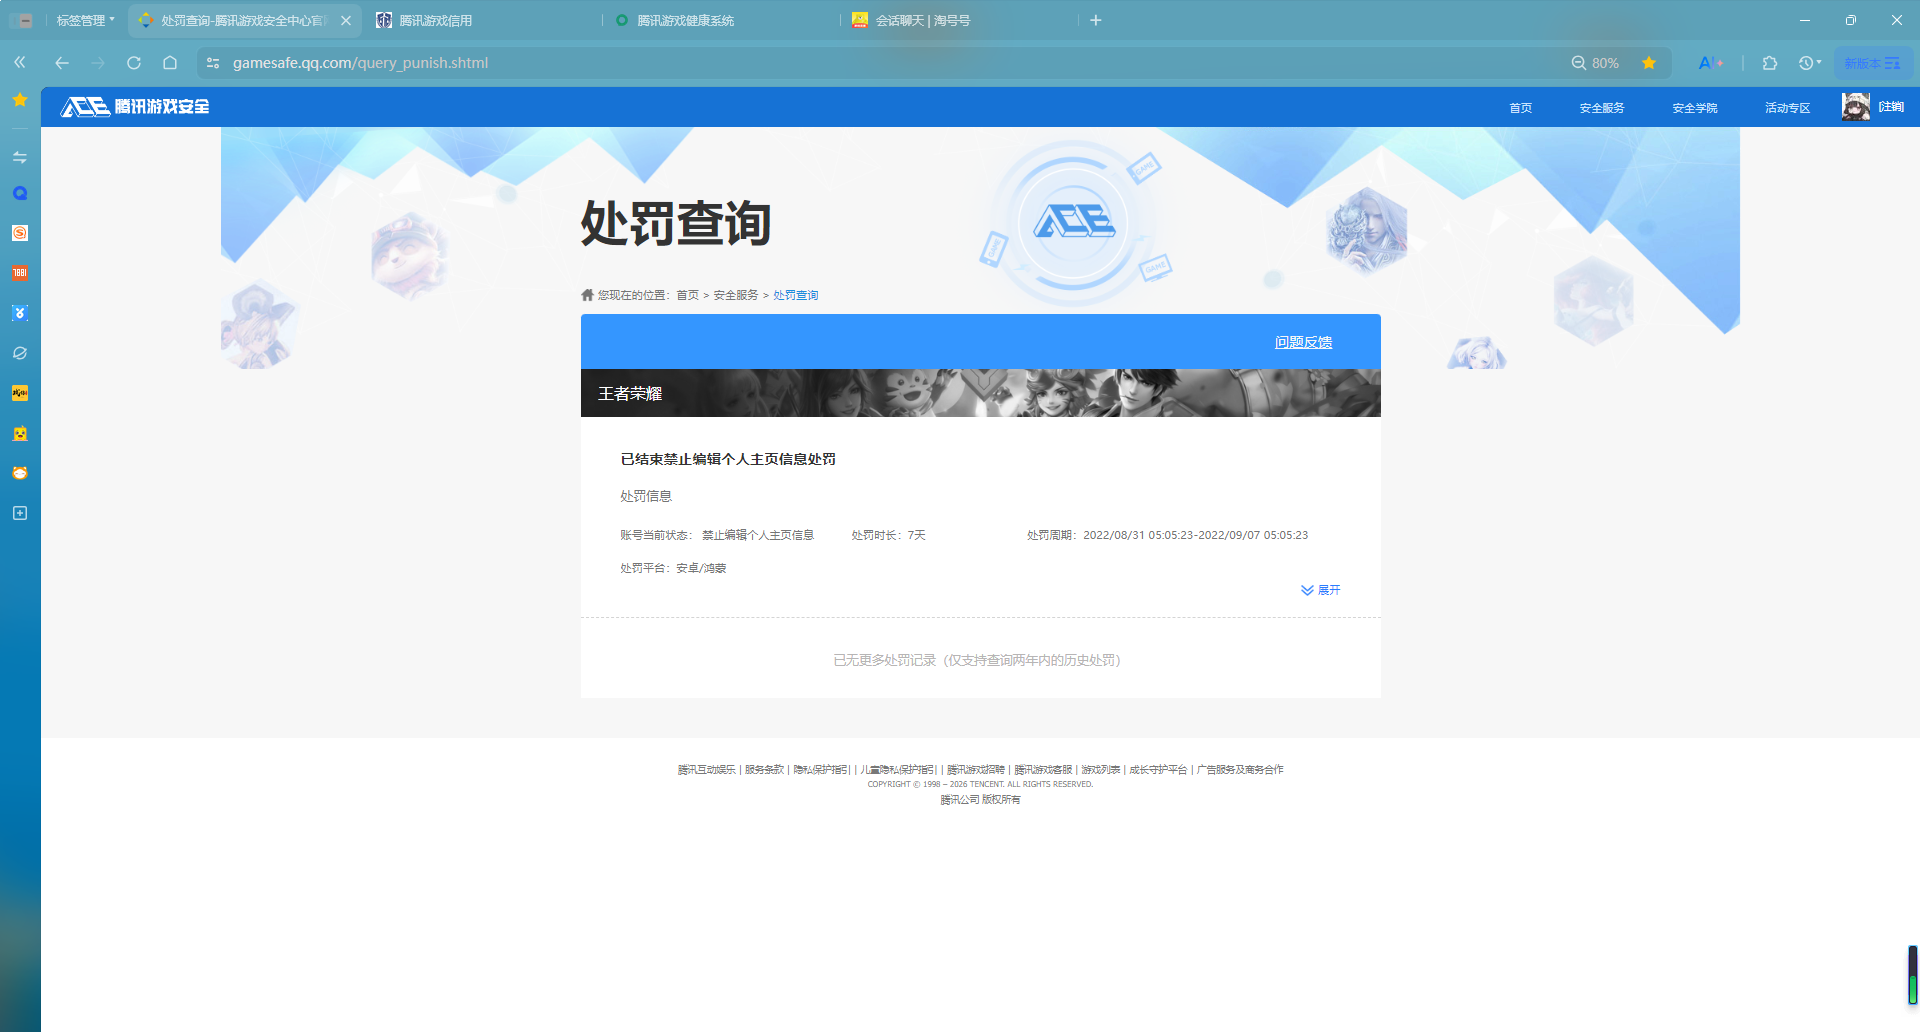Open the planet icon in sidebar
The width and height of the screenshot is (1920, 1032).
20,353
